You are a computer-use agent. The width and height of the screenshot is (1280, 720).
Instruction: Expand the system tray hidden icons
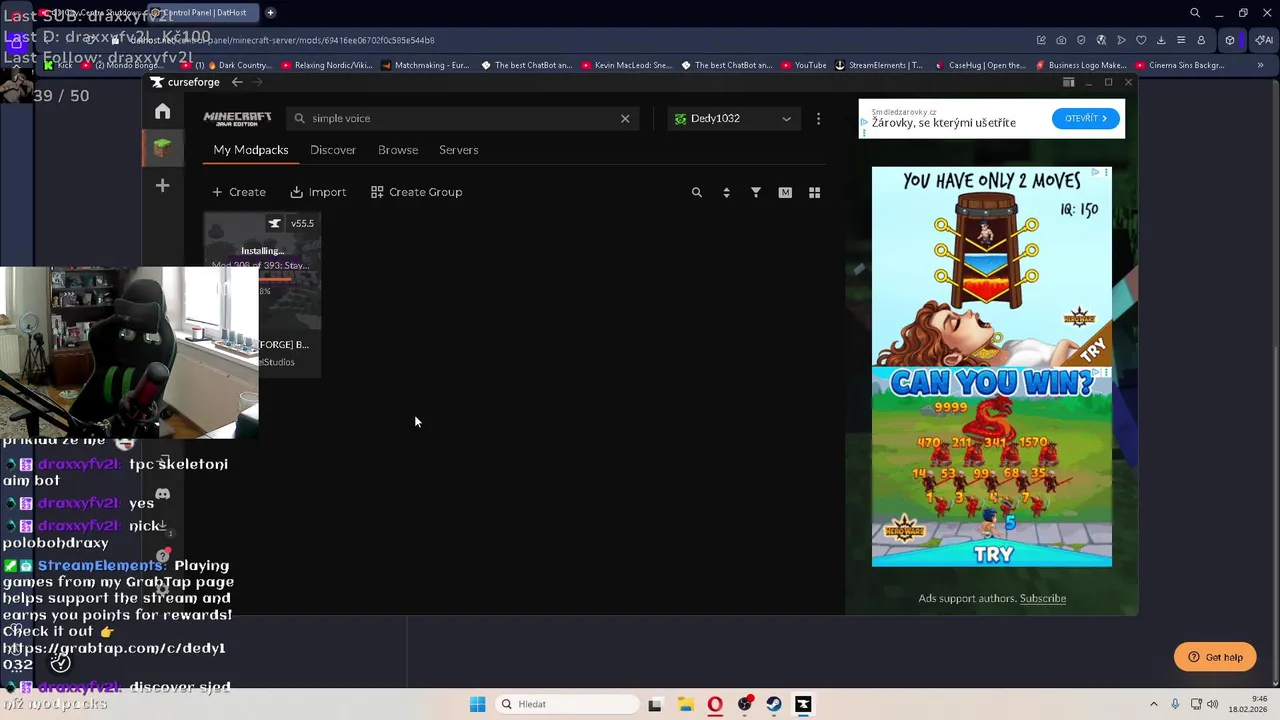[1153, 704]
